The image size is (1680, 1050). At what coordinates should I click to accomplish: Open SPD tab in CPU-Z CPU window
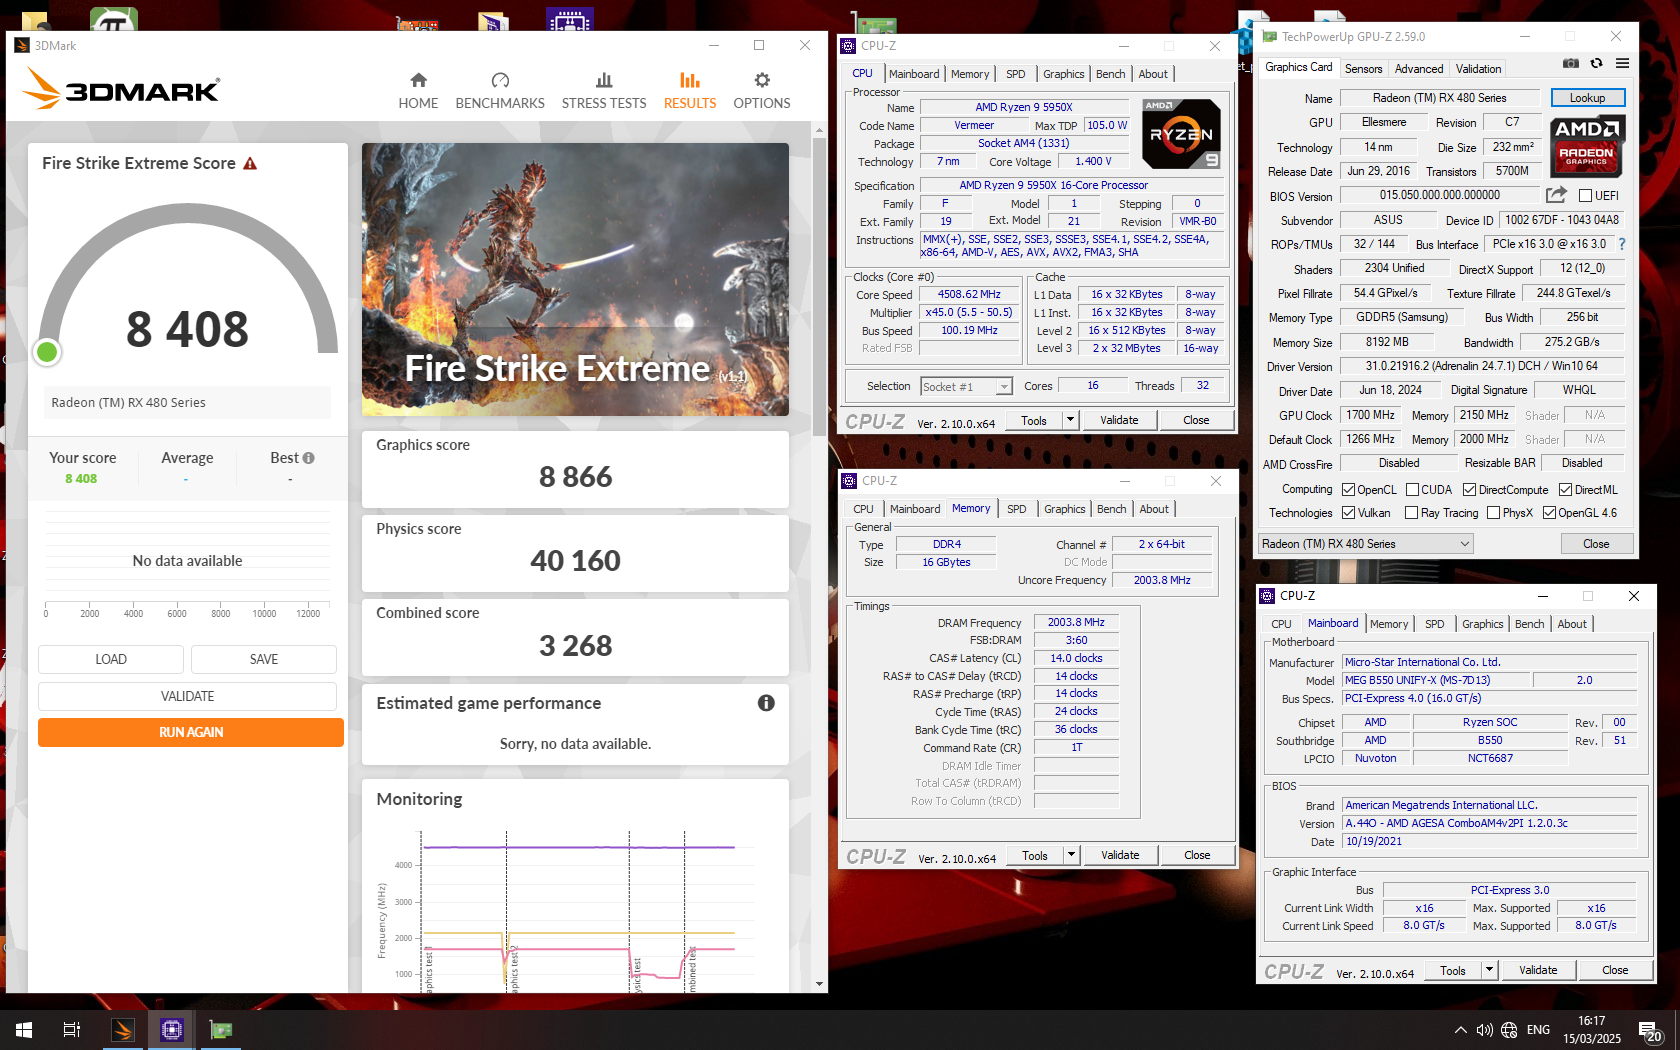1015,74
